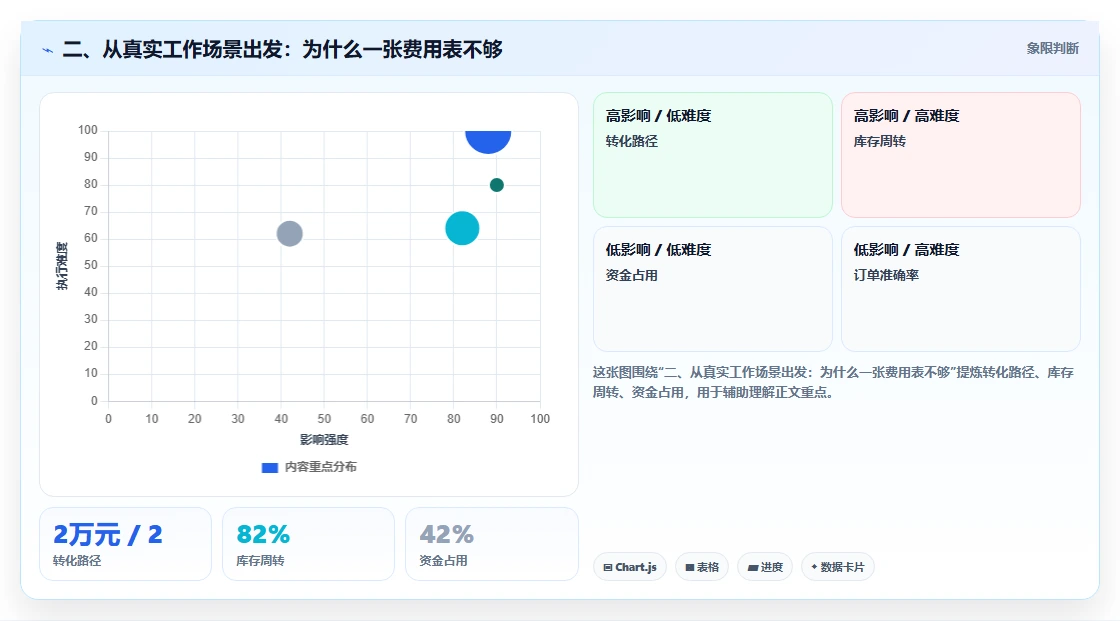Image resolution: width=1120 pixels, height=621 pixels.
Task: Toggle the 内容重点分布 legend swatch
Action: click(269, 467)
